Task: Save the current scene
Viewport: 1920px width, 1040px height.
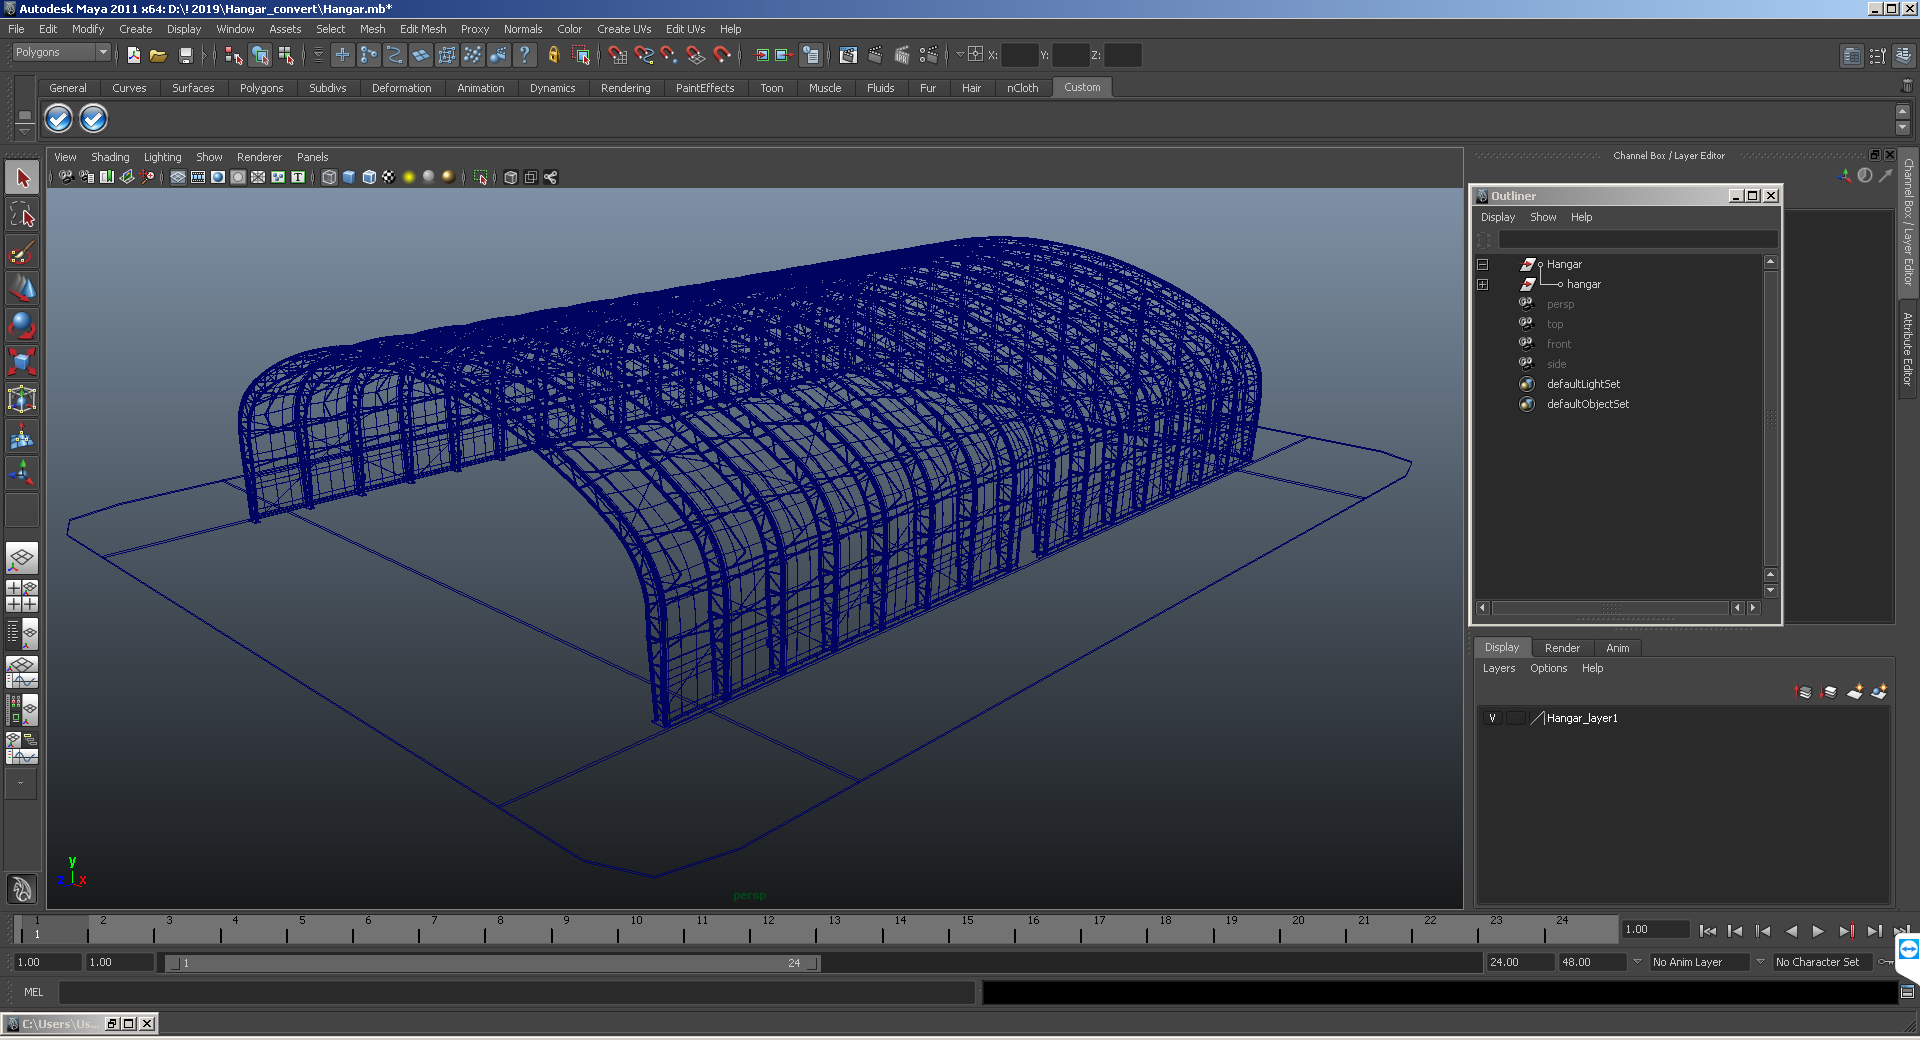Action: click(185, 55)
